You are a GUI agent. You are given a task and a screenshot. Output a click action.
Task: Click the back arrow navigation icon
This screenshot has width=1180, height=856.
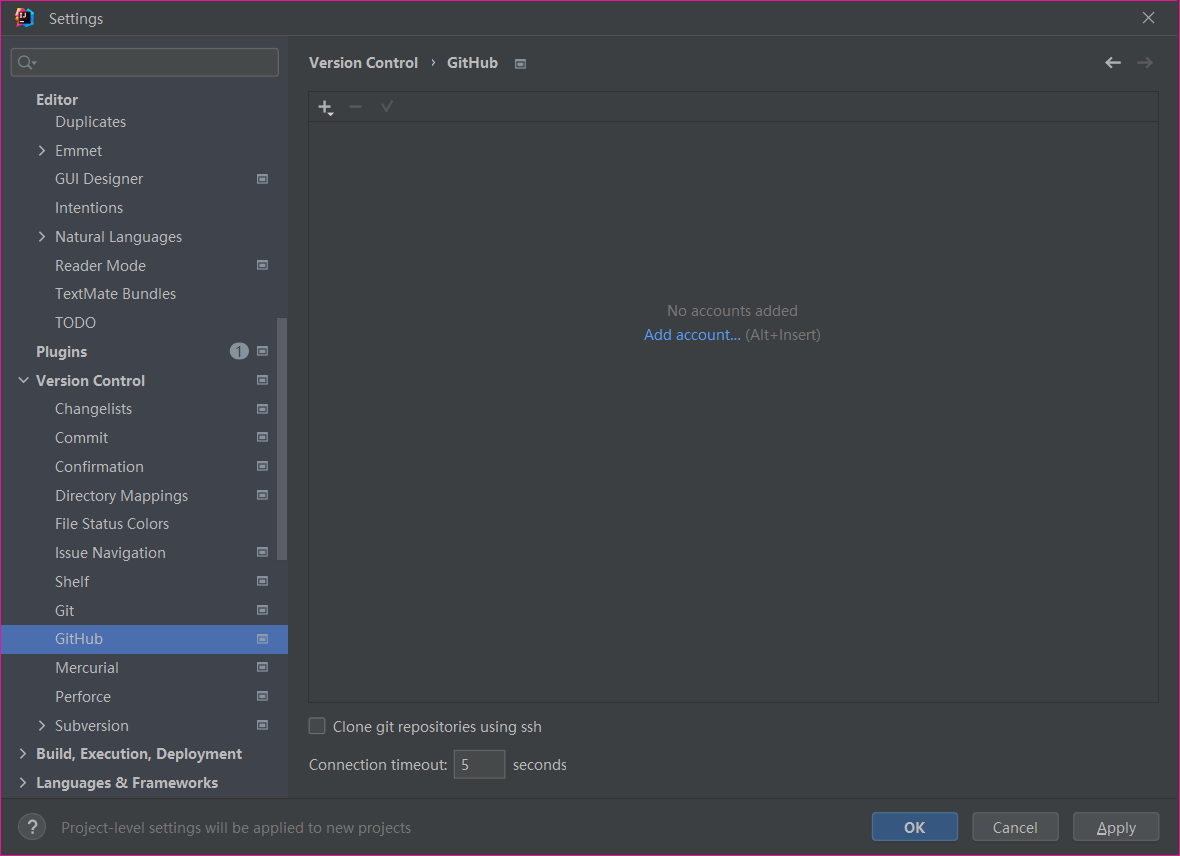1113,62
